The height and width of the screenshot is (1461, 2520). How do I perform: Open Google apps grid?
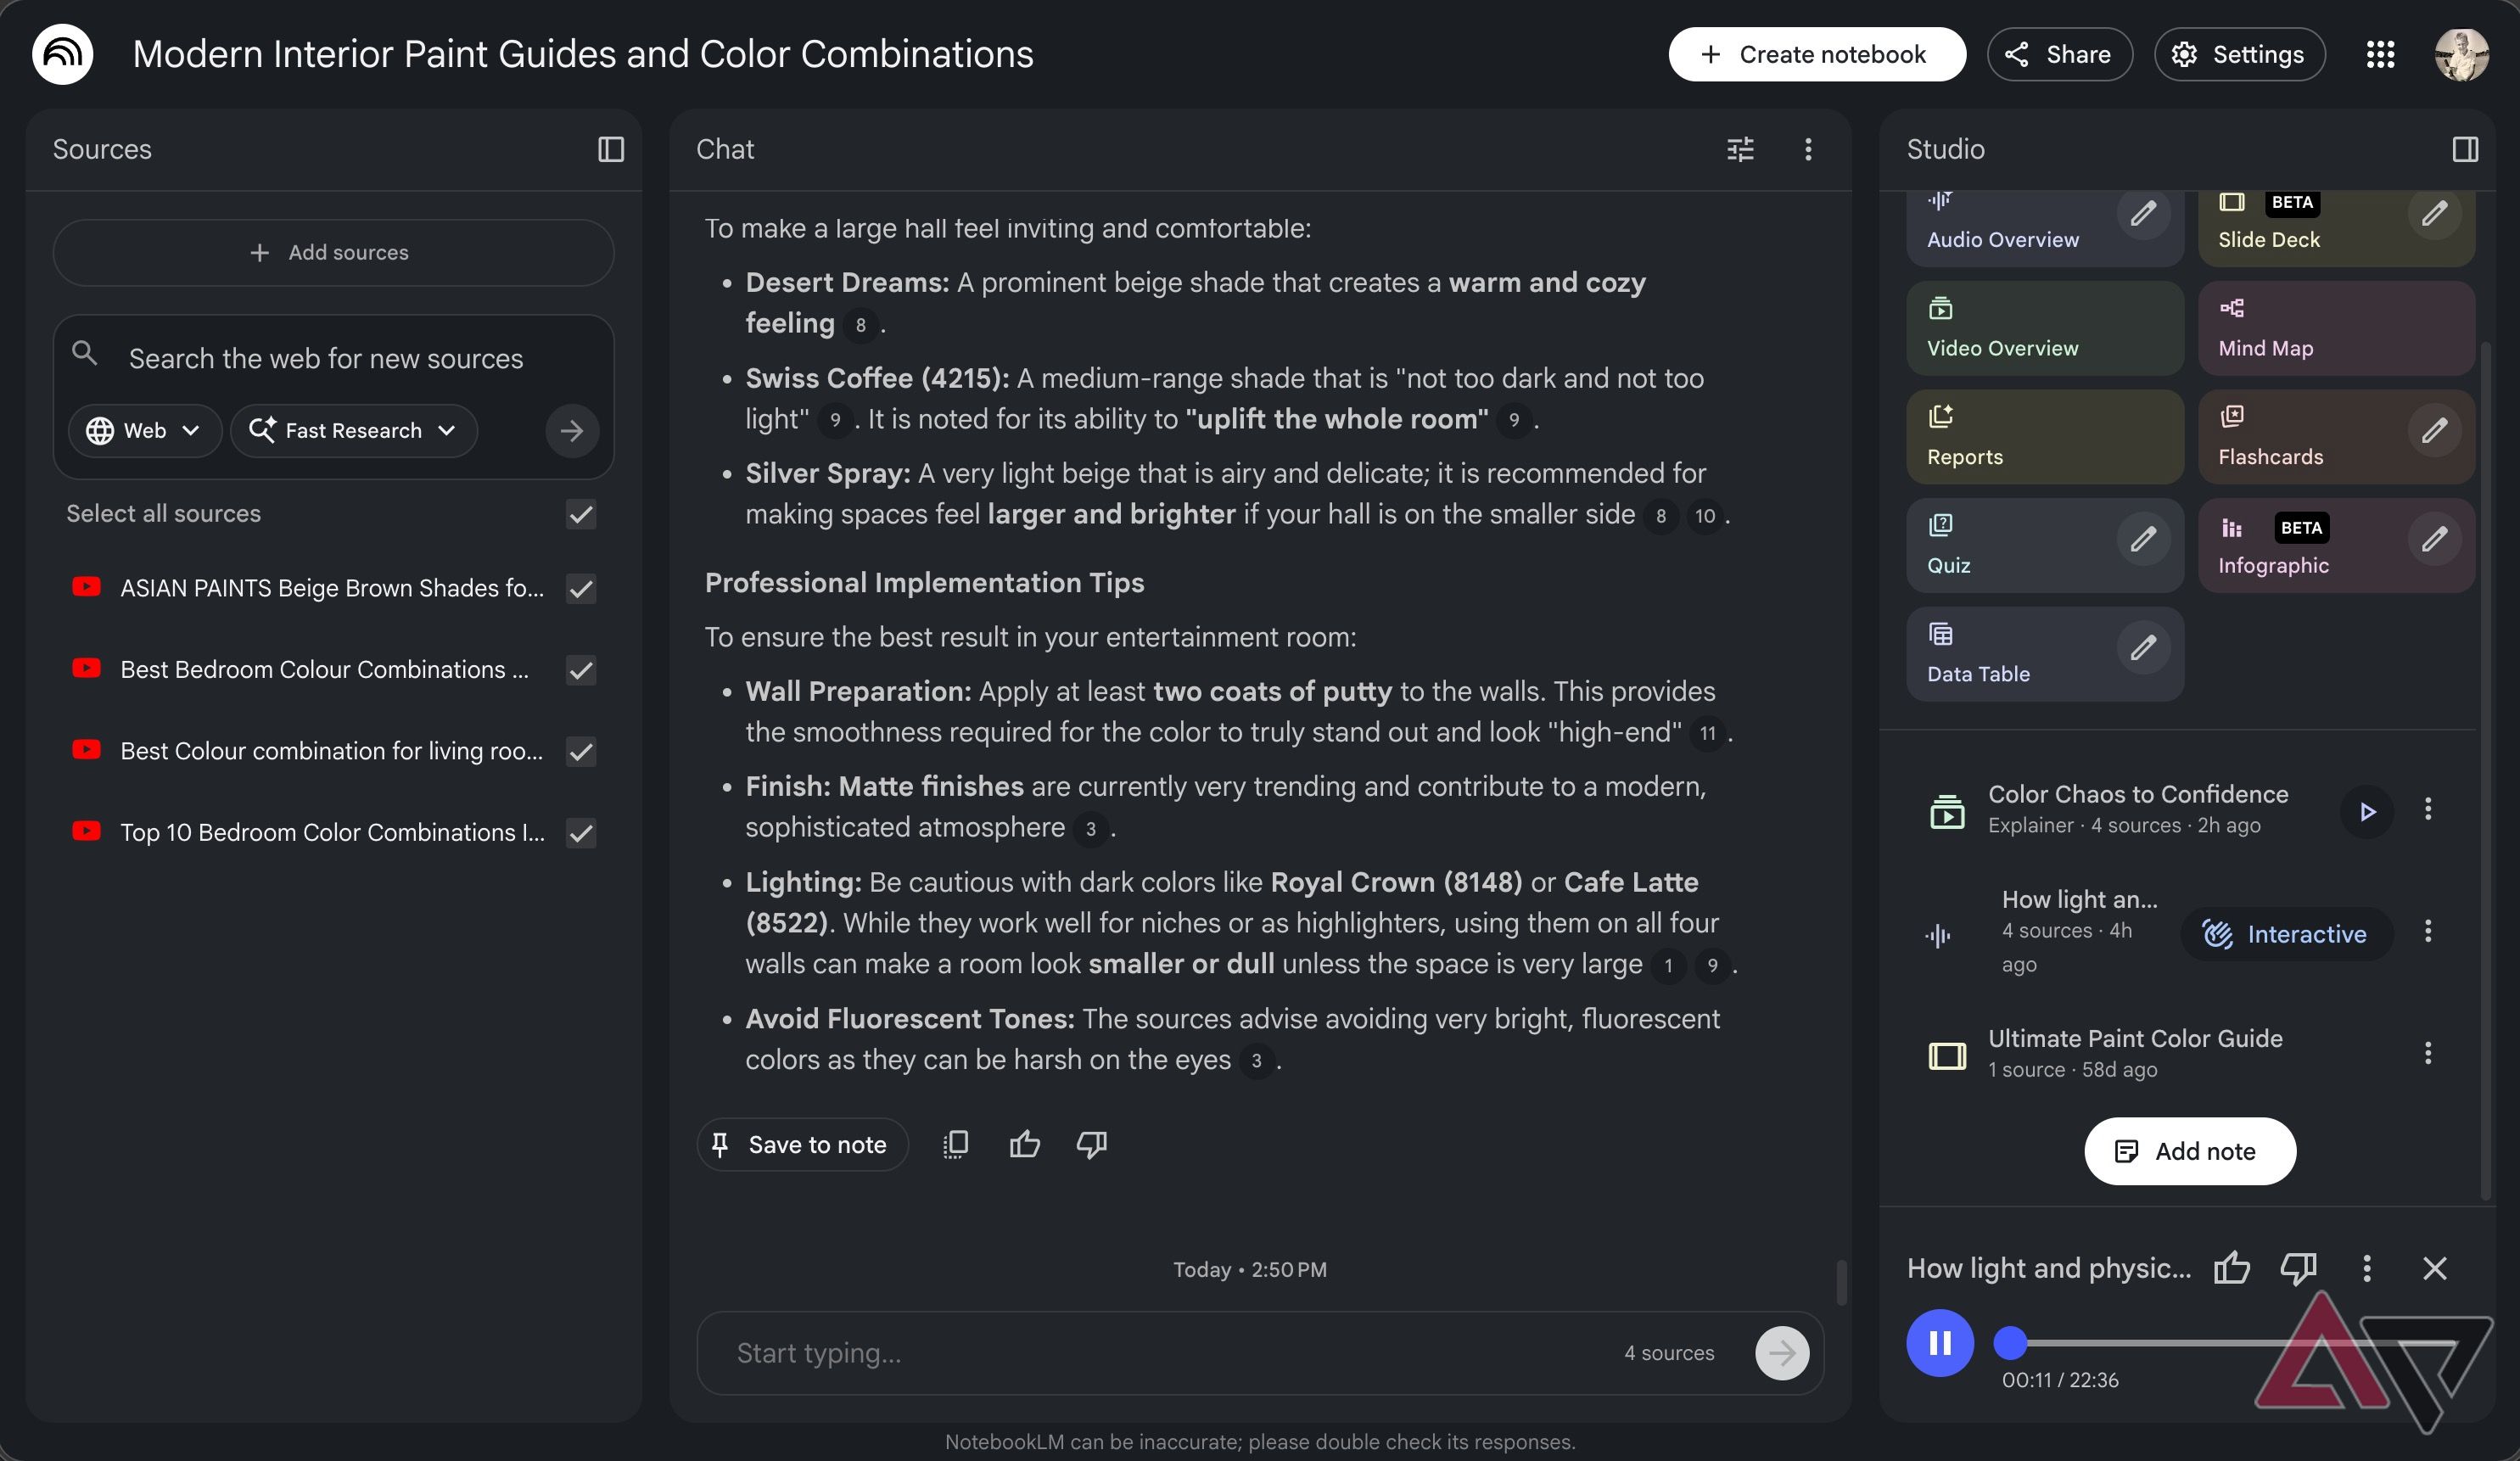(x=2380, y=54)
